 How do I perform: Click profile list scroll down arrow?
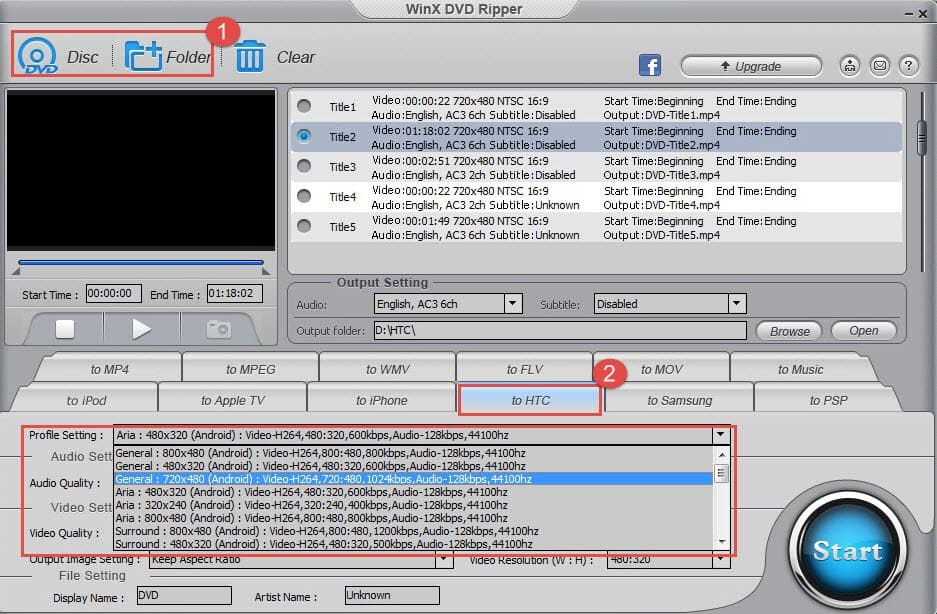pyautogui.click(x=722, y=542)
